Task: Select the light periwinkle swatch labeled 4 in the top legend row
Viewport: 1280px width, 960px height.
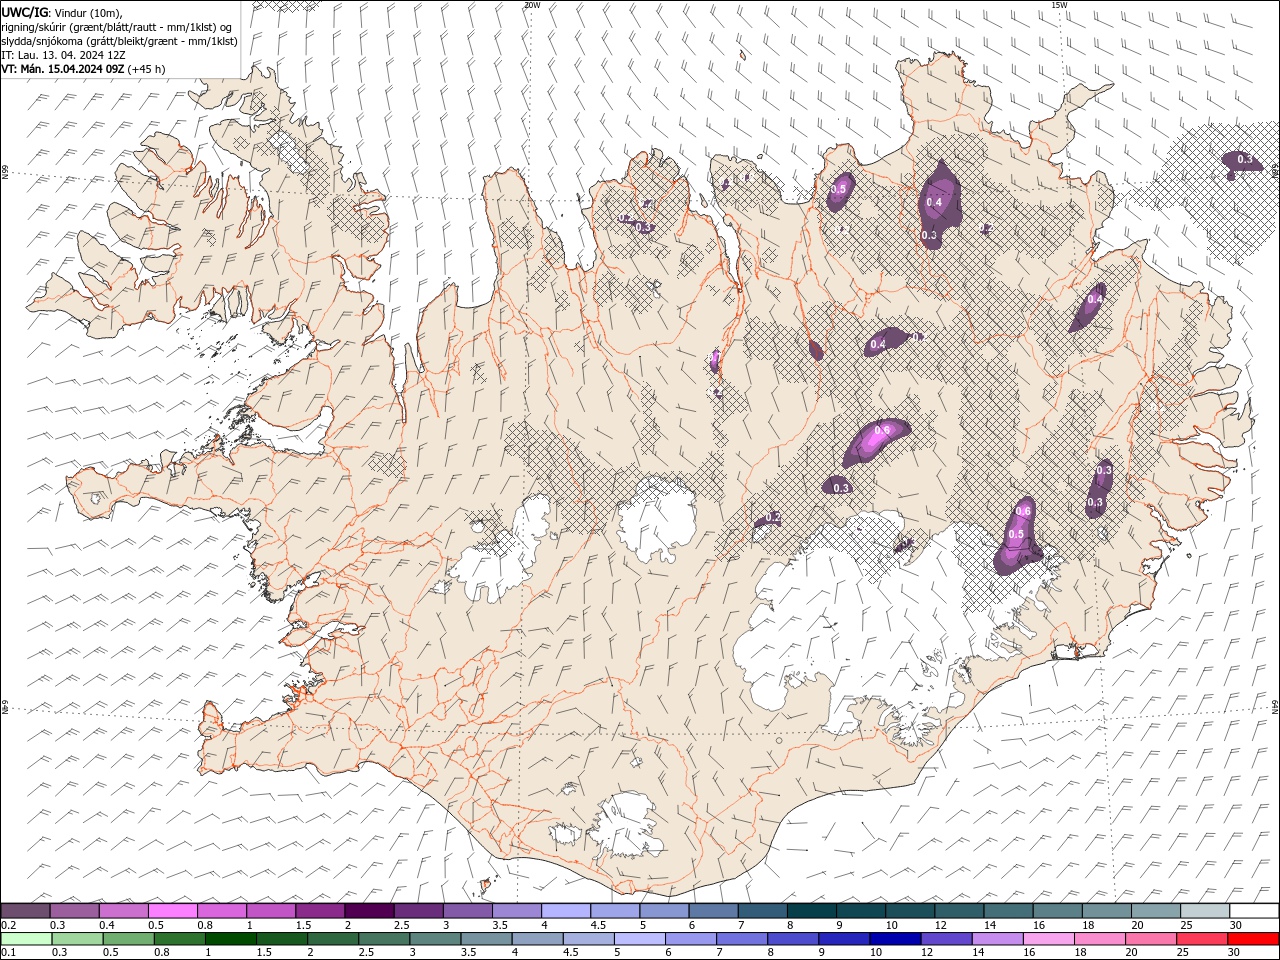Action: (x=565, y=911)
